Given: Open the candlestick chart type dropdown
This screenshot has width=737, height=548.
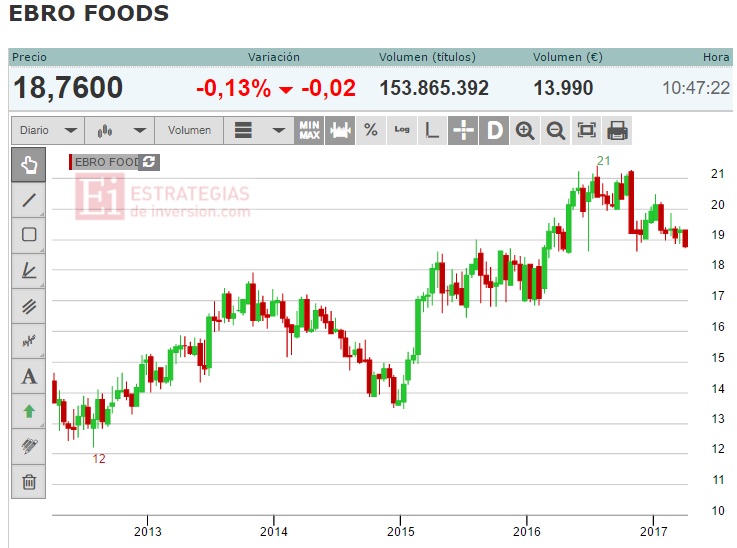Looking at the screenshot, I should click(x=120, y=130).
